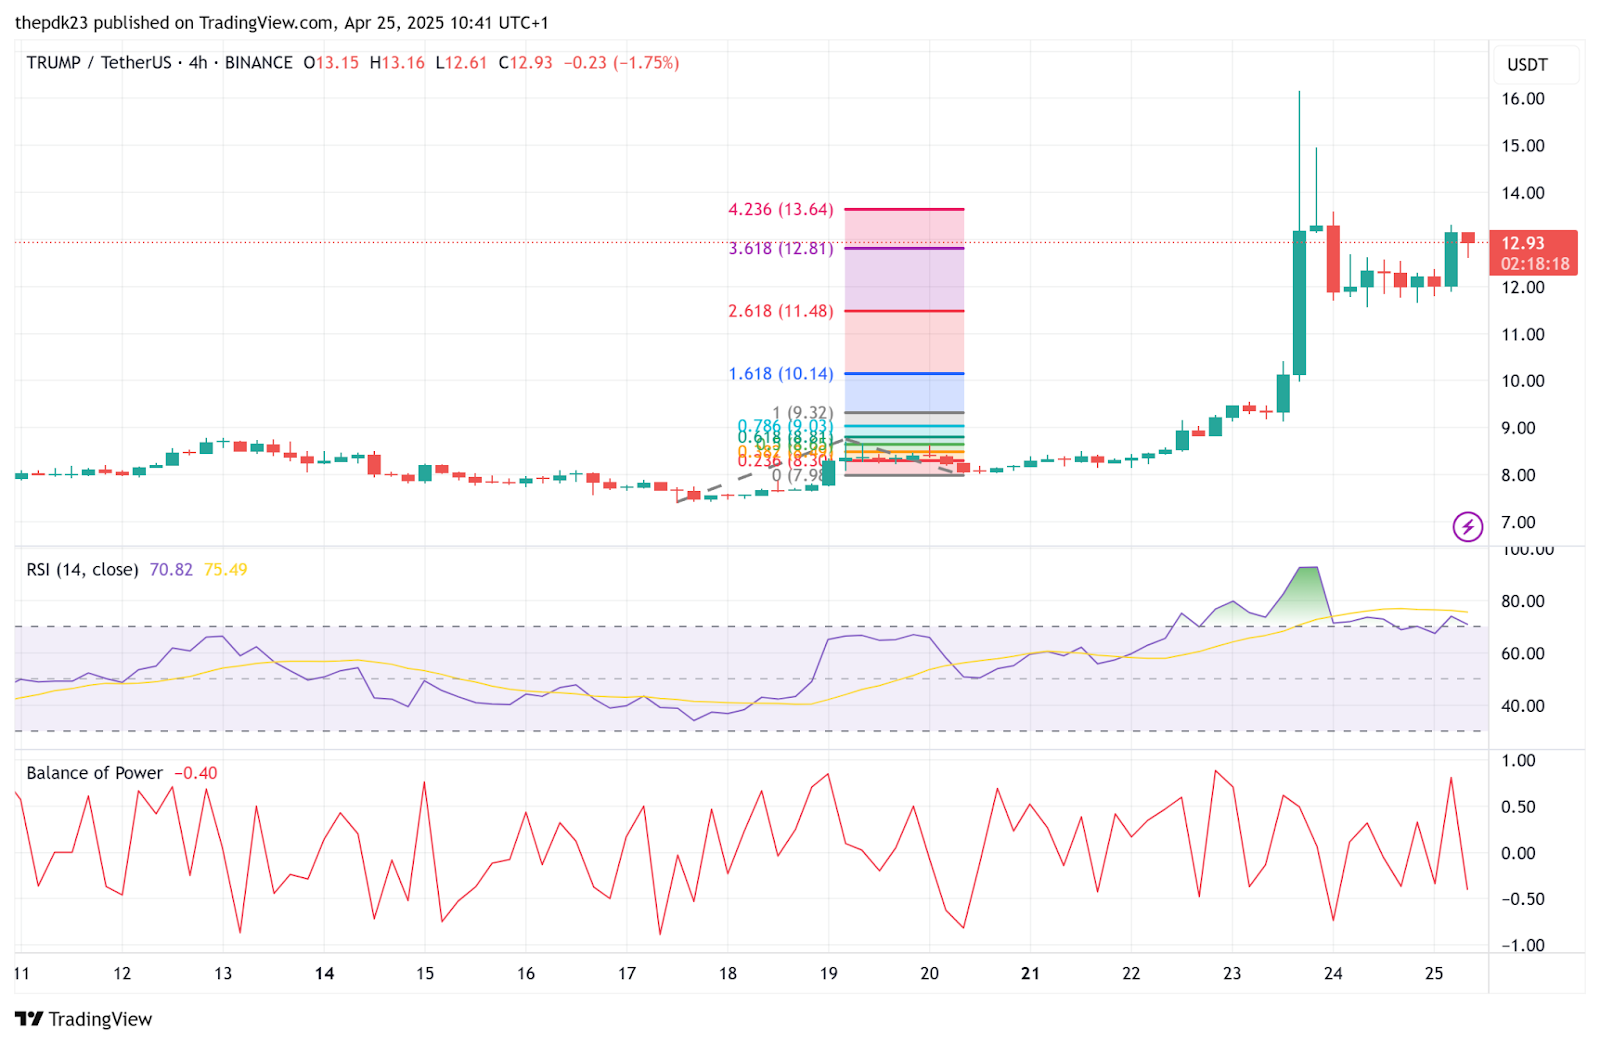1600x1045 pixels.
Task: Click the Fibonacci label 1.618 (10.14)
Action: 780,374
